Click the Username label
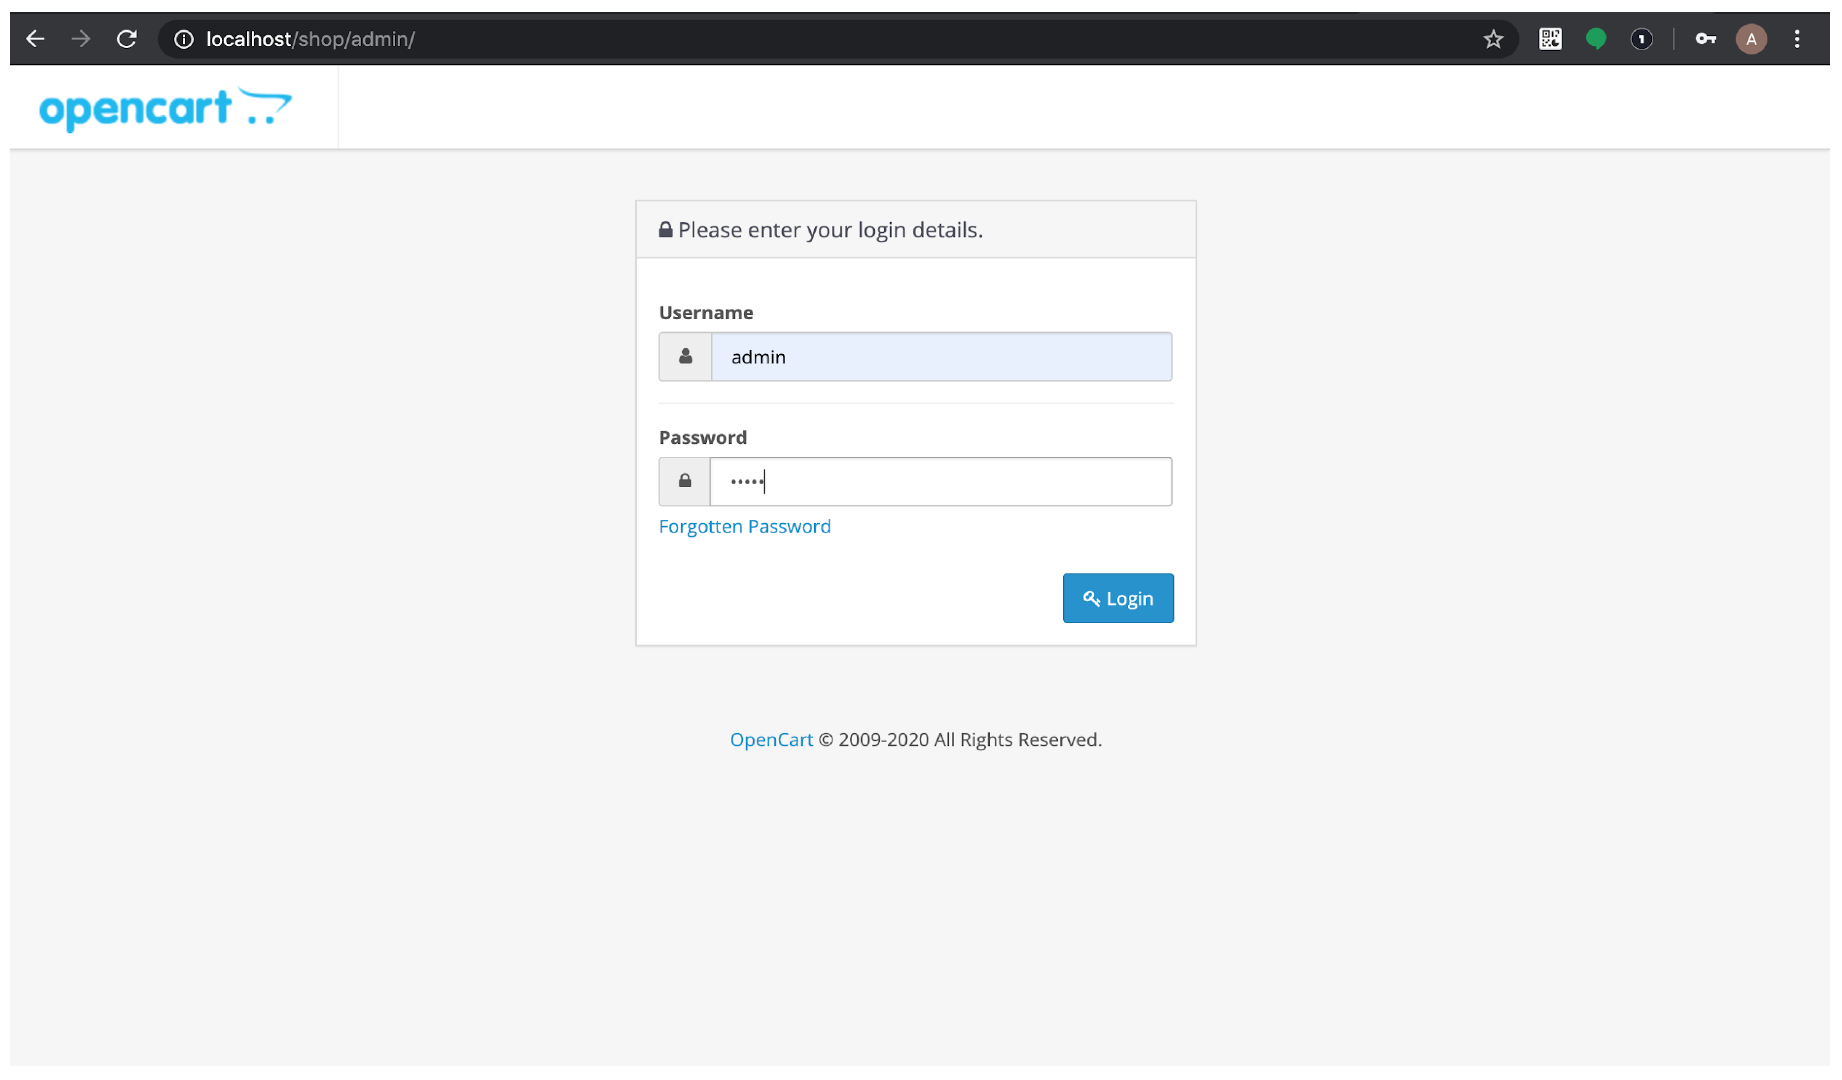Screen dimensions: 1842x1080 coord(706,312)
